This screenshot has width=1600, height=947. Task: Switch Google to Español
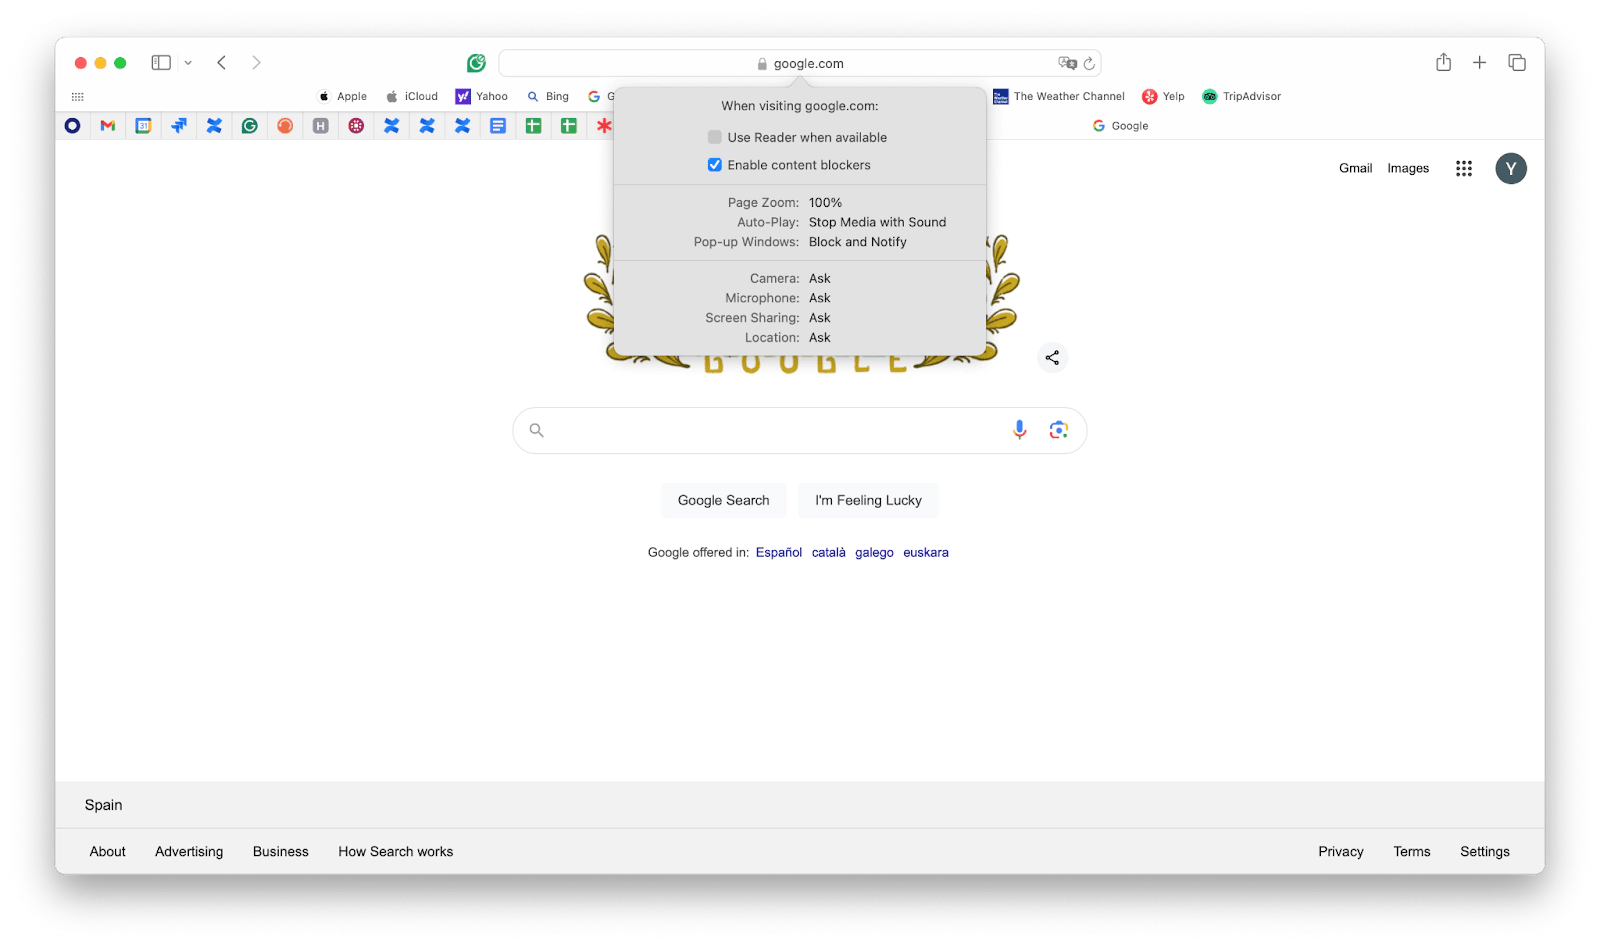pyautogui.click(x=778, y=552)
